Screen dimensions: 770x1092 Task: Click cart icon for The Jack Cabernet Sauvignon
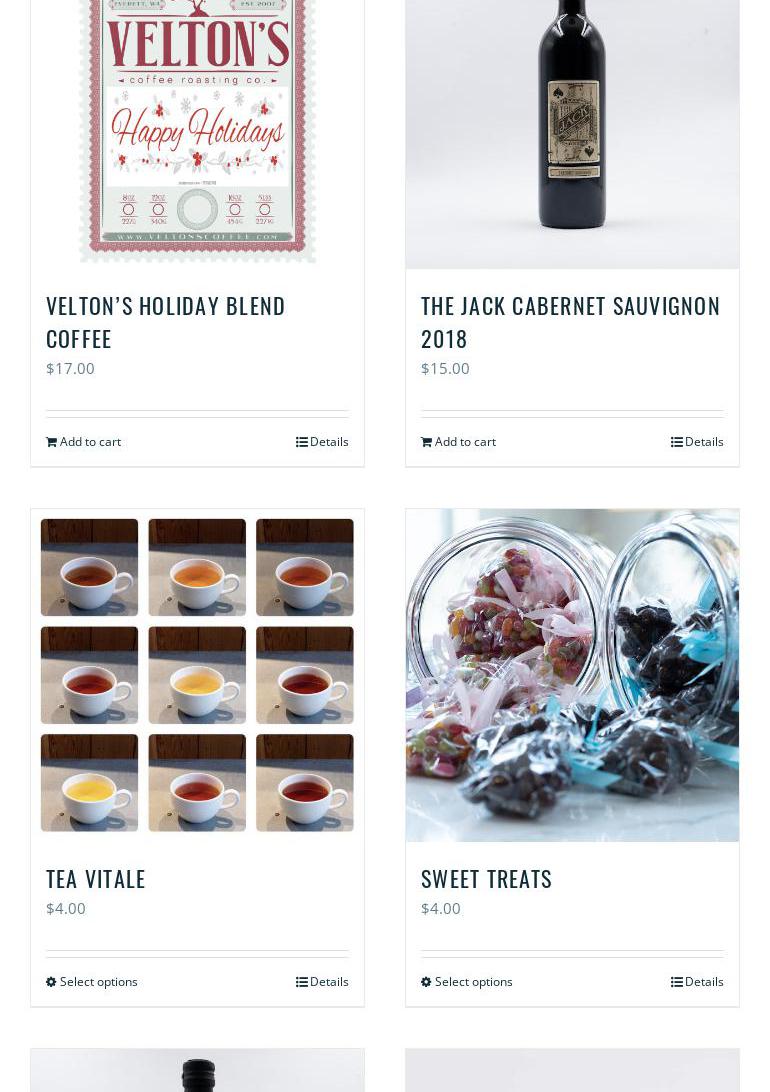(427, 442)
